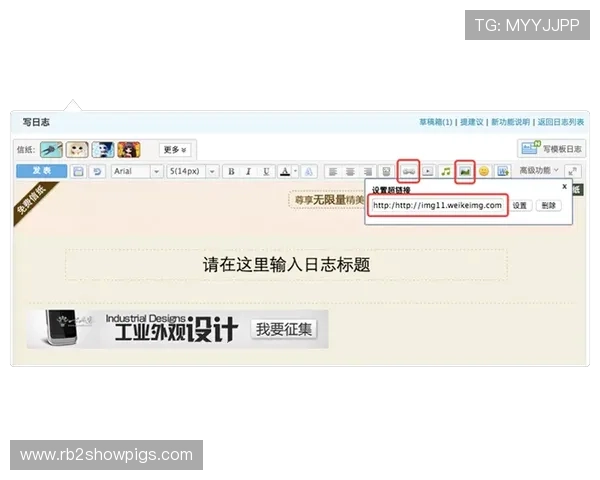Align text center
Viewport: 600px width, 480px height.
[350, 171]
